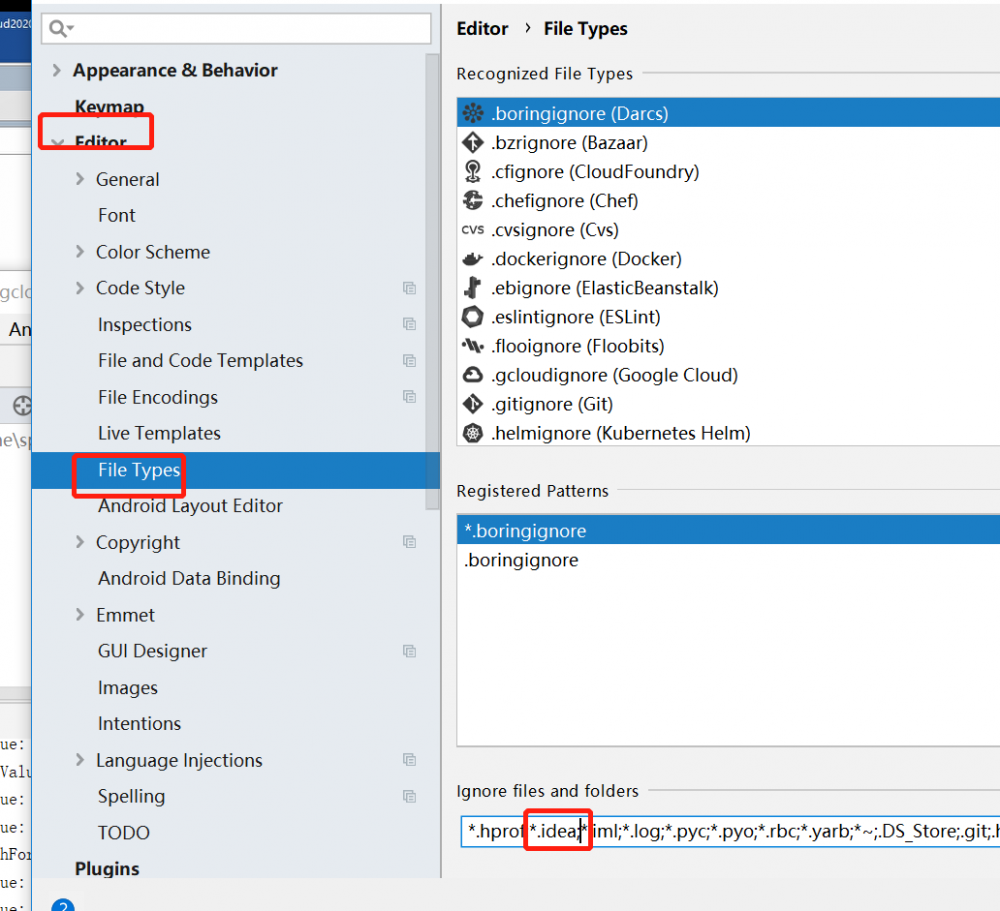This screenshot has width=1000, height=911.
Task: Select .dockerignore (Docker) file type
Action: [728, 259]
